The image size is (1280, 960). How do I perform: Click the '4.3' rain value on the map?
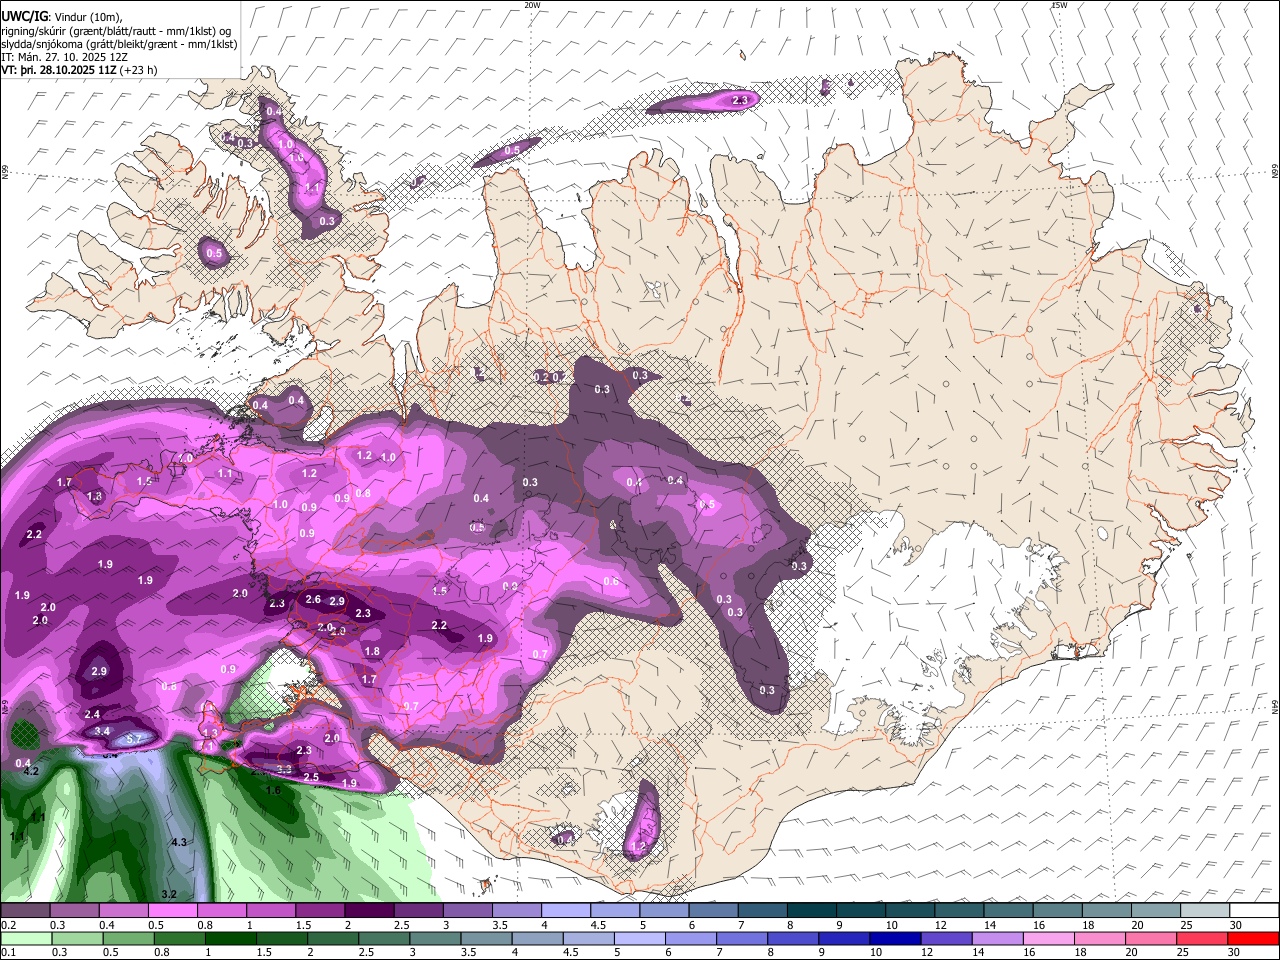coord(179,843)
